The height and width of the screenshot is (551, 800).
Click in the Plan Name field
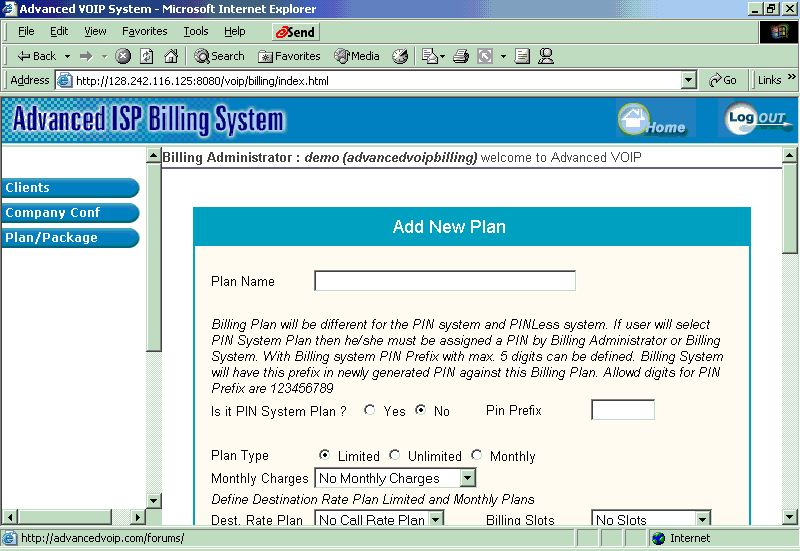[x=445, y=281]
